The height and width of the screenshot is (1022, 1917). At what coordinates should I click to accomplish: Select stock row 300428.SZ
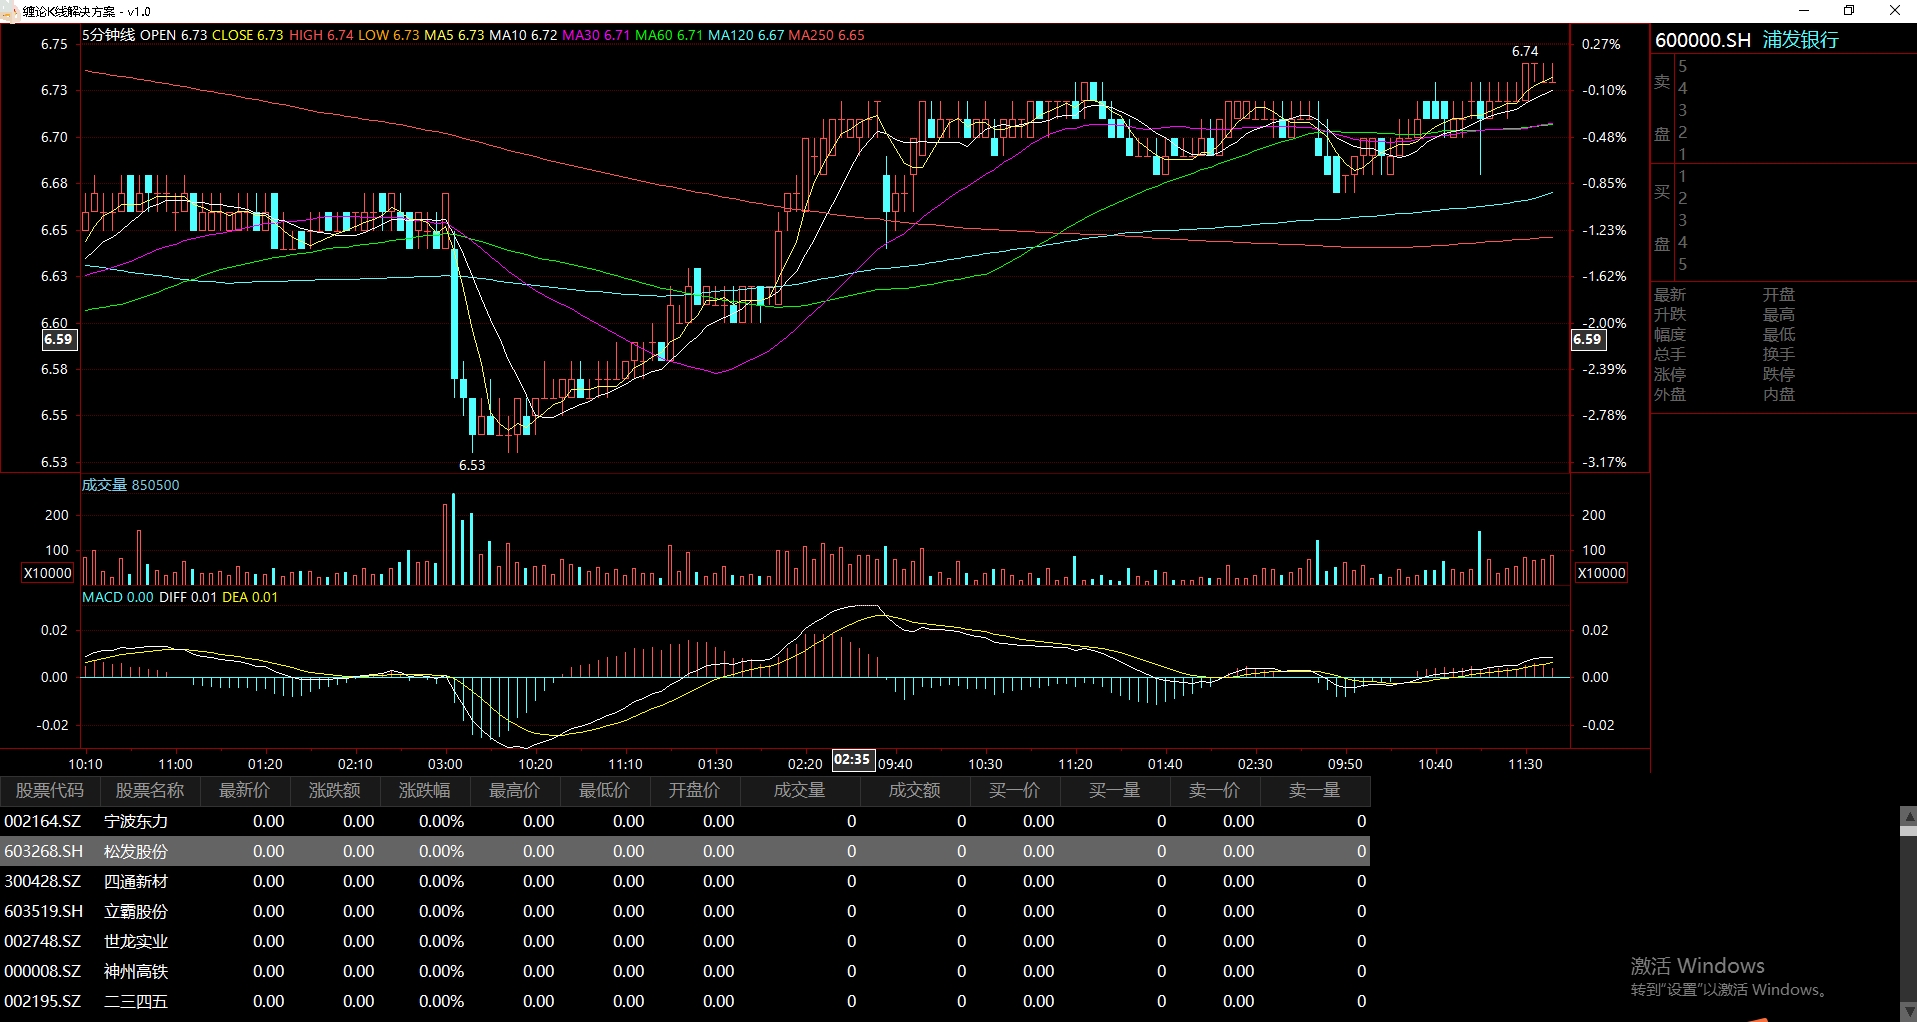click(x=685, y=881)
